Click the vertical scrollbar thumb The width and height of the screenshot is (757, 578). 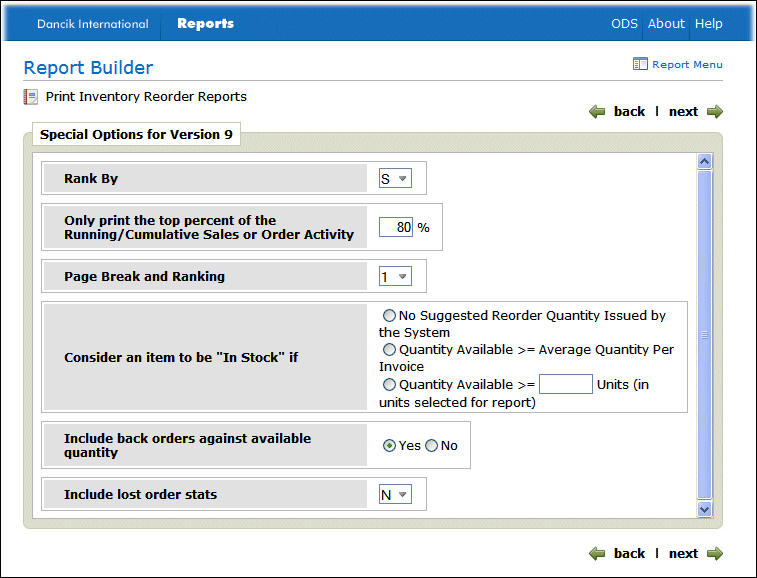click(704, 335)
